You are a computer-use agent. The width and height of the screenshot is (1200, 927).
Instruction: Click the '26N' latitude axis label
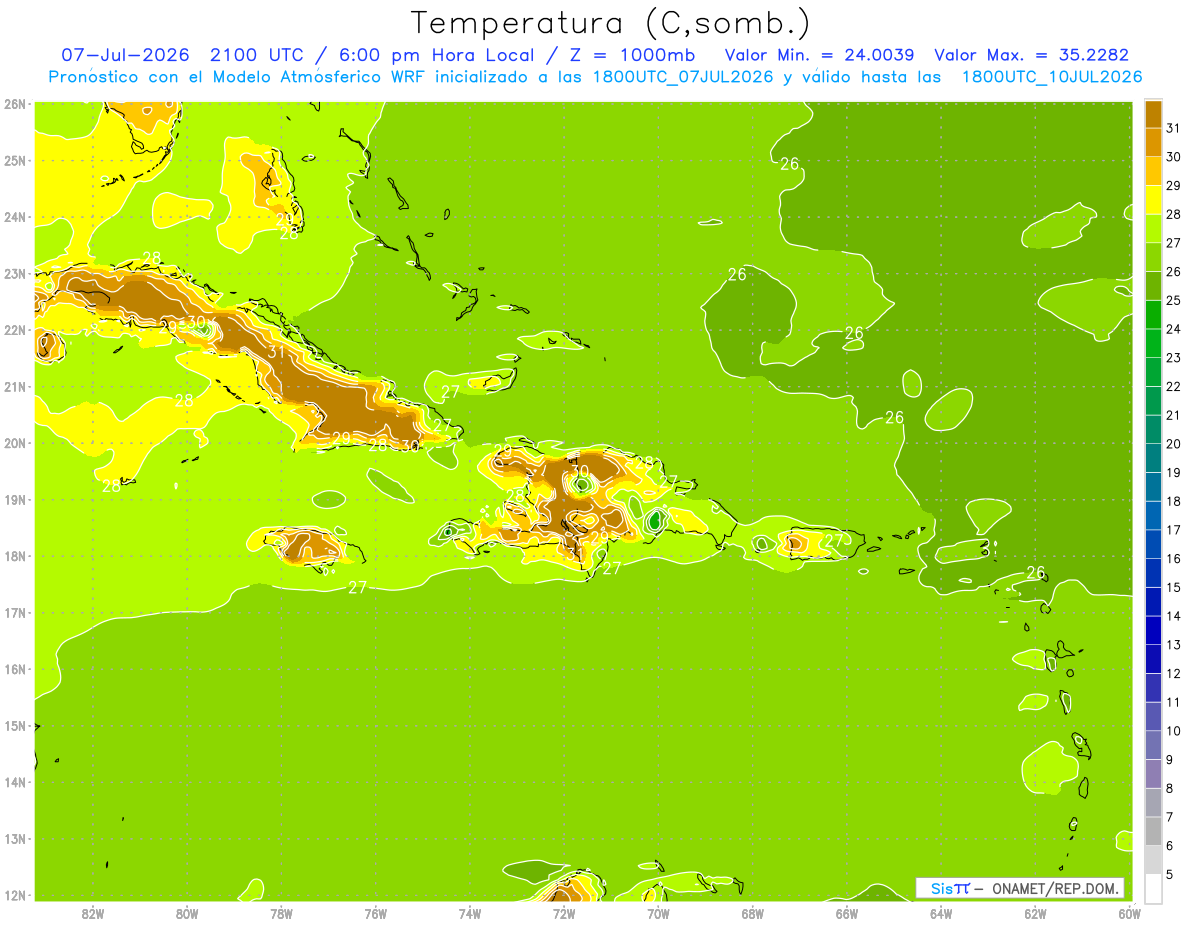click(x=15, y=104)
